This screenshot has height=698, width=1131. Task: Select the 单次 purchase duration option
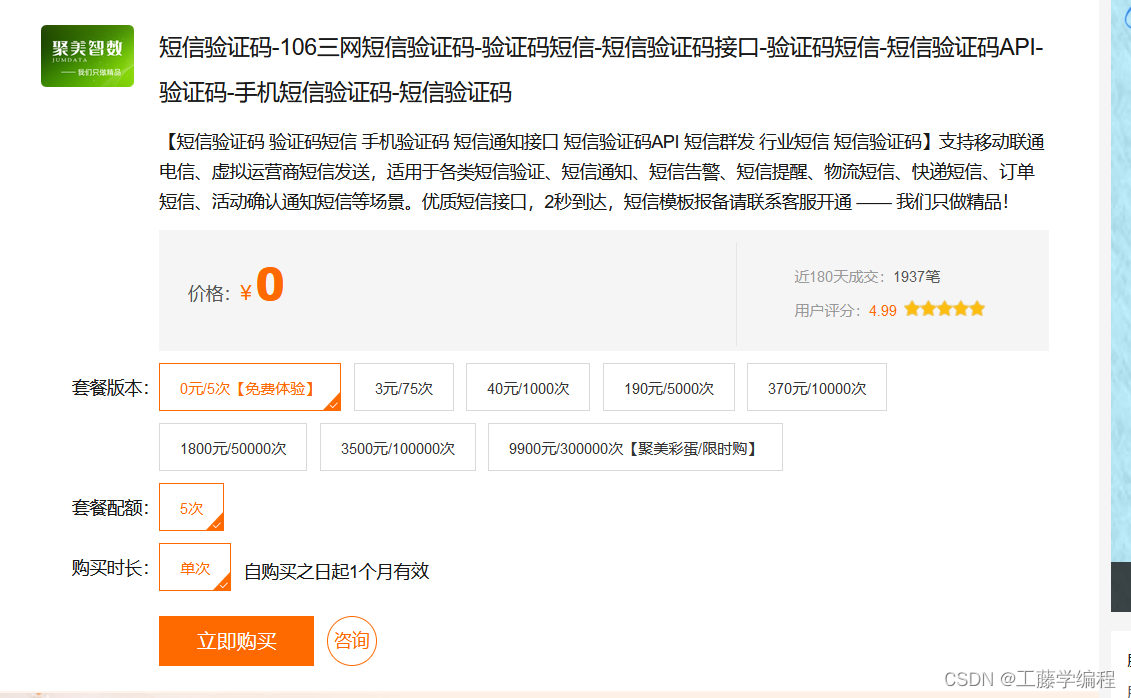click(194, 567)
